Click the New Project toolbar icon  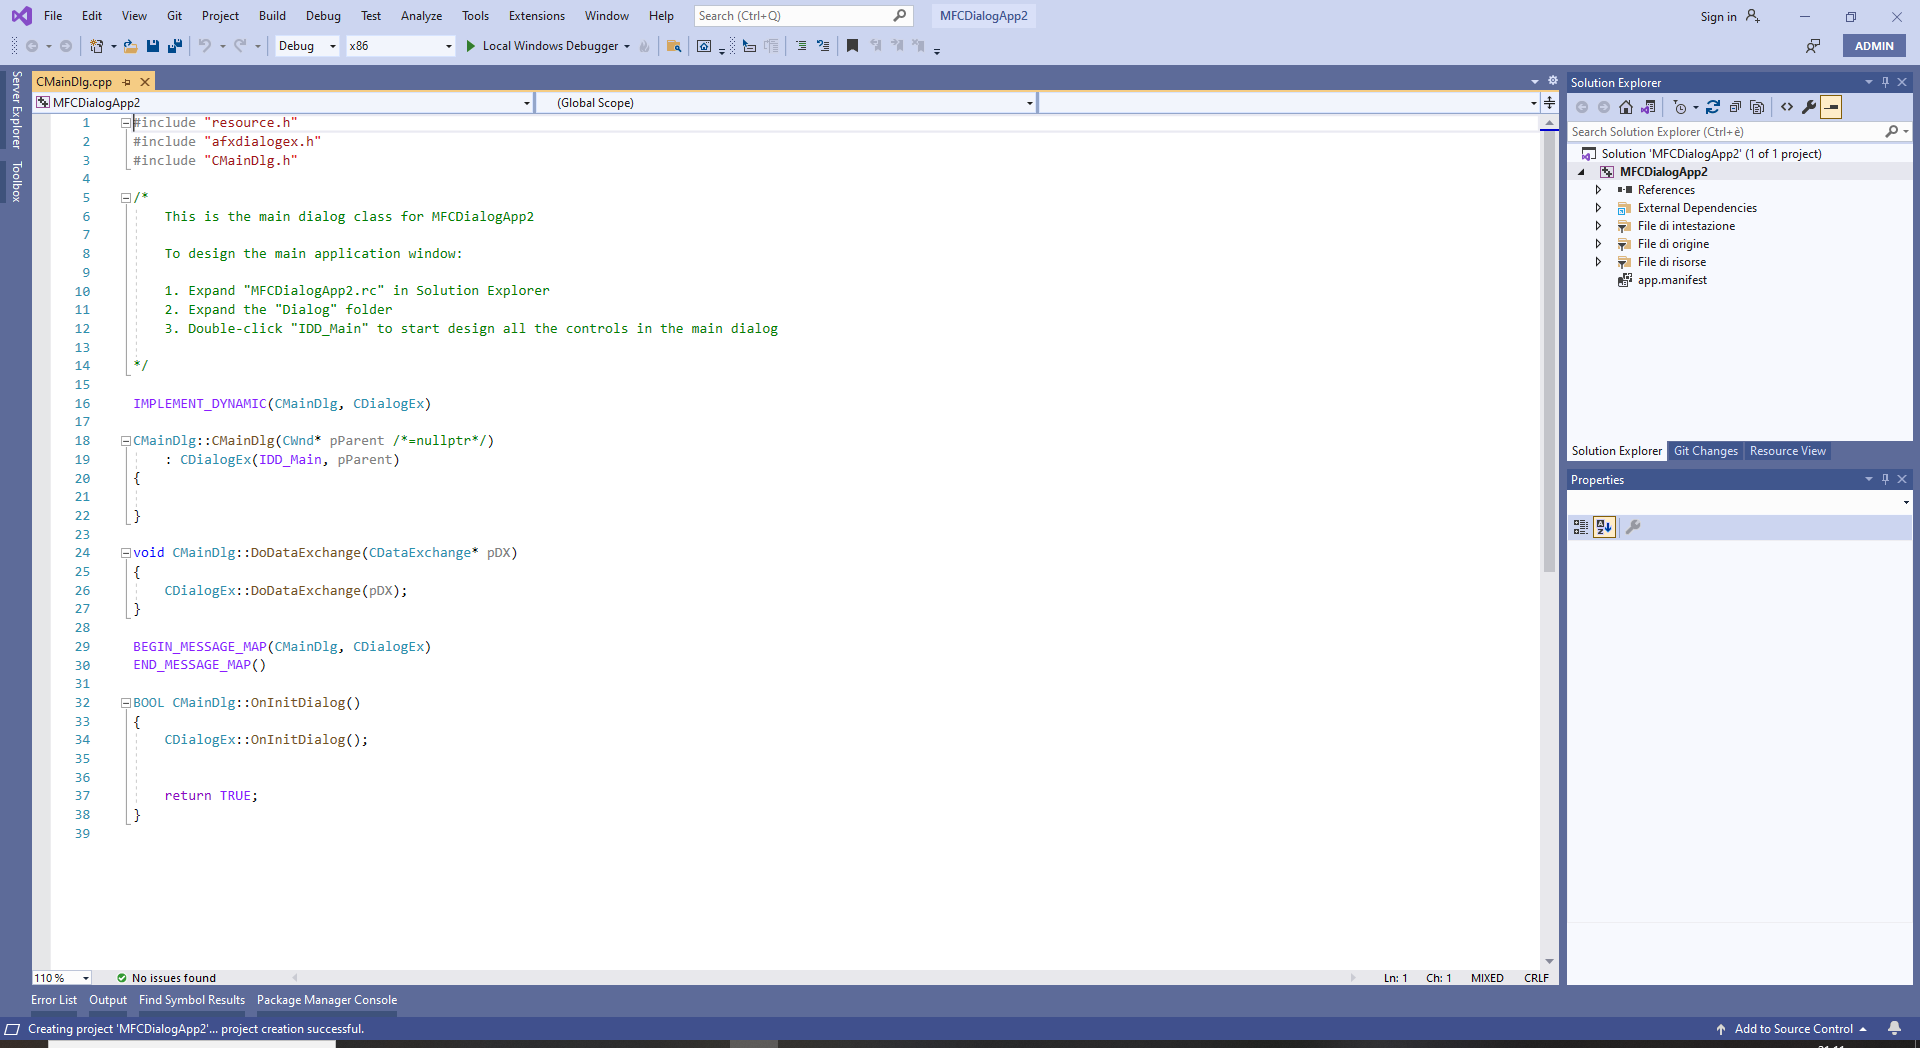(97, 46)
